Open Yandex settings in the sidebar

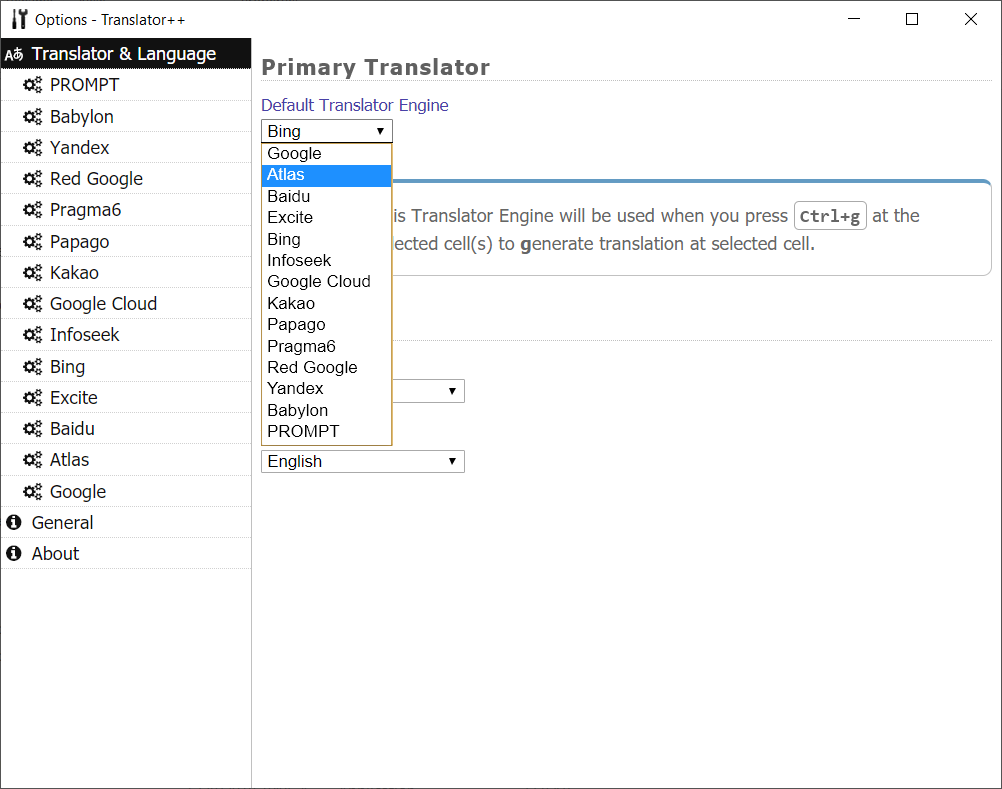tap(126, 148)
